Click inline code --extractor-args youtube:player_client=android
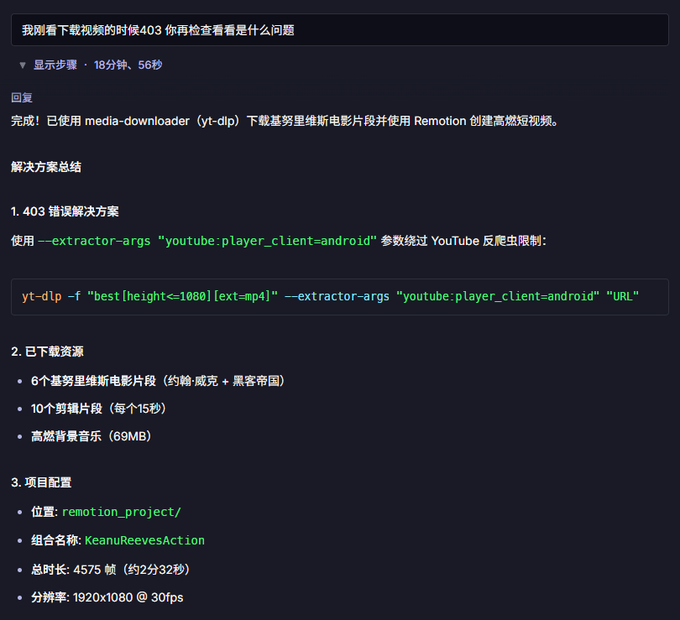Image resolution: width=680 pixels, height=620 pixels. (x=207, y=241)
